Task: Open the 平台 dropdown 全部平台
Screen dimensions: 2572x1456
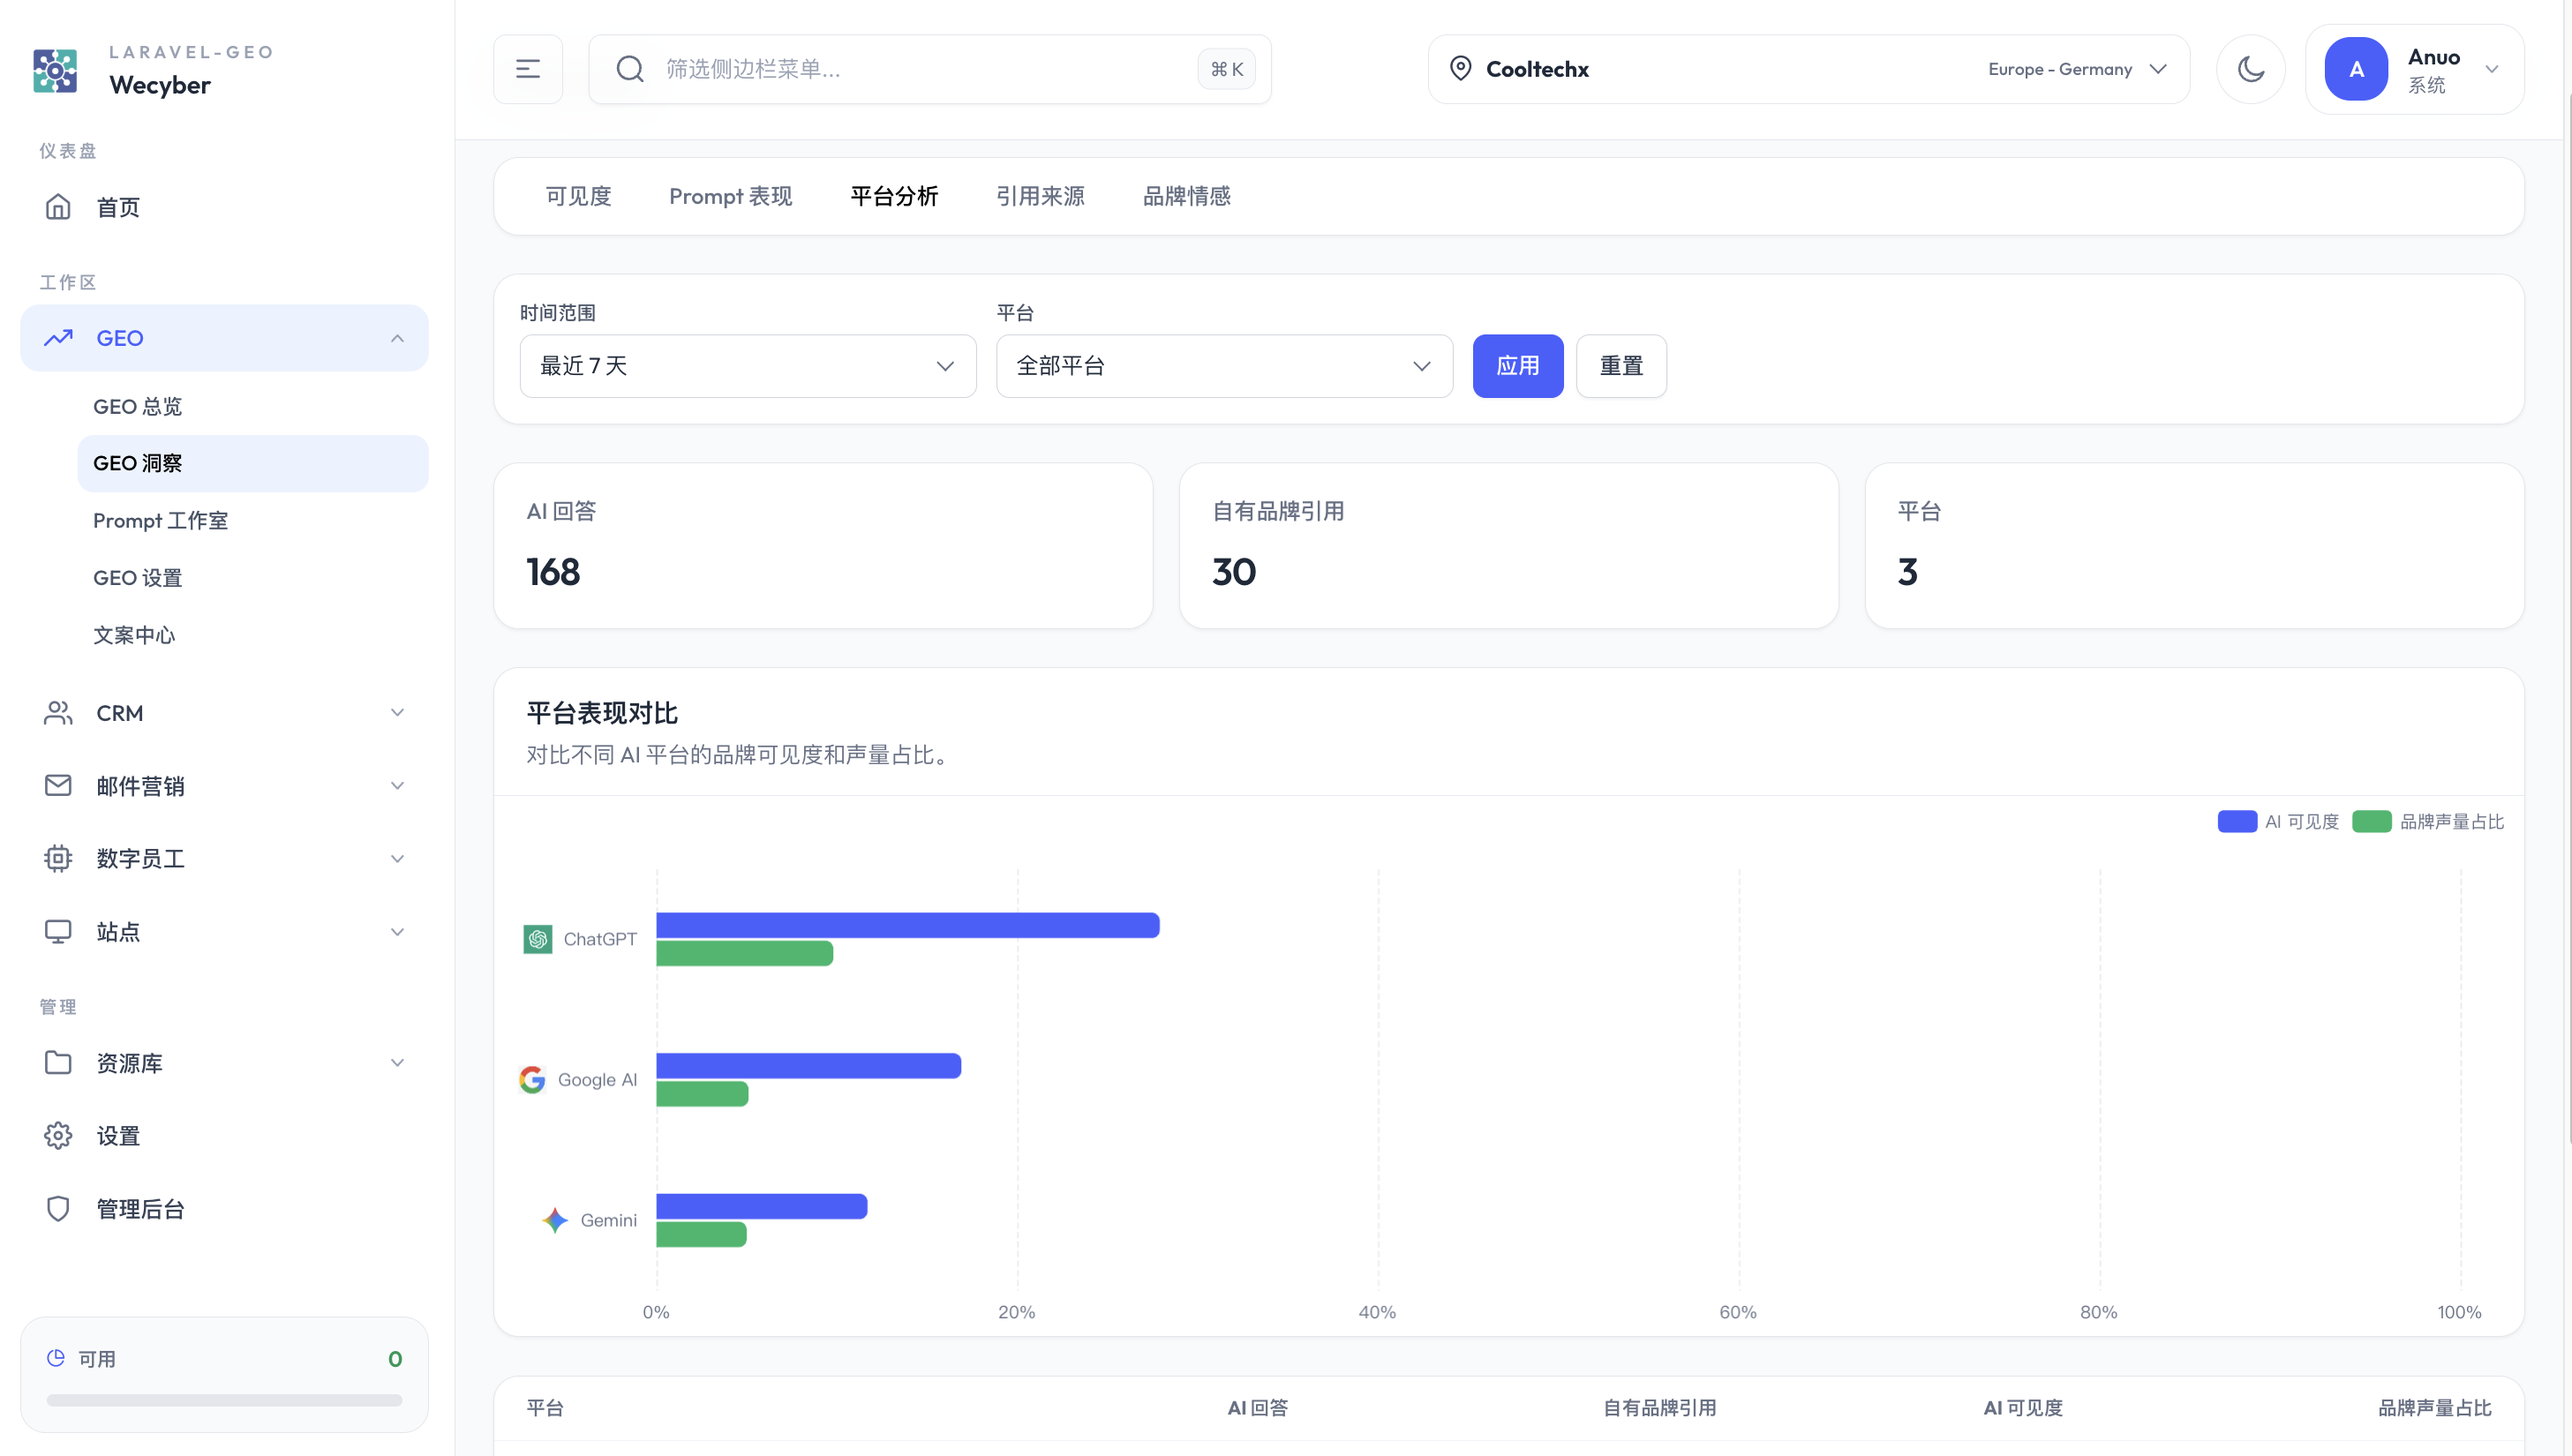Action: pyautogui.click(x=1224, y=366)
